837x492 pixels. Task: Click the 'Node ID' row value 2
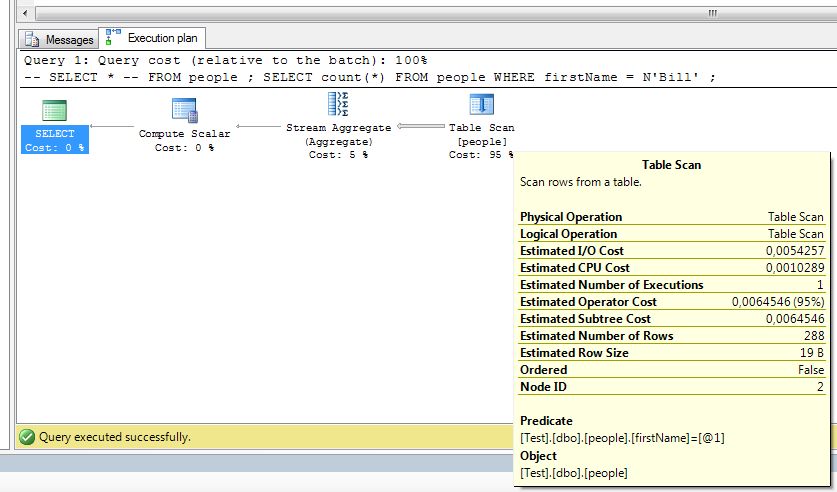tap(820, 387)
